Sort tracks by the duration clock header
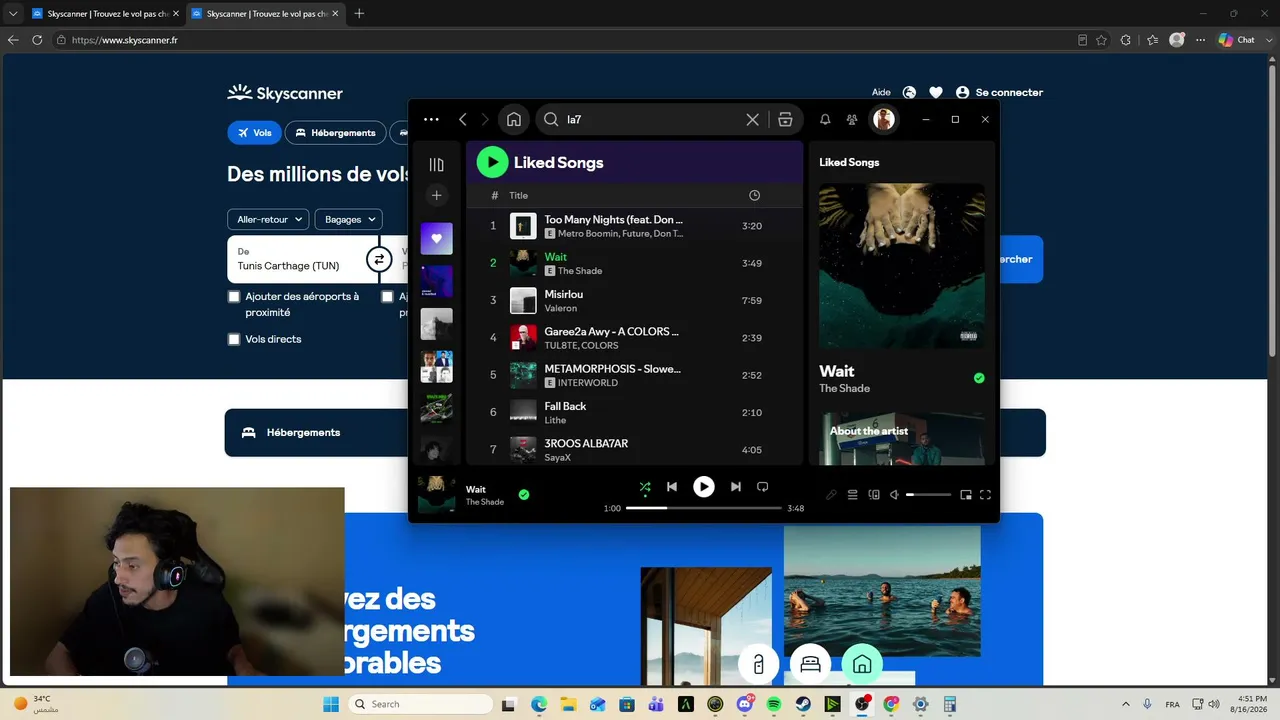 [754, 195]
